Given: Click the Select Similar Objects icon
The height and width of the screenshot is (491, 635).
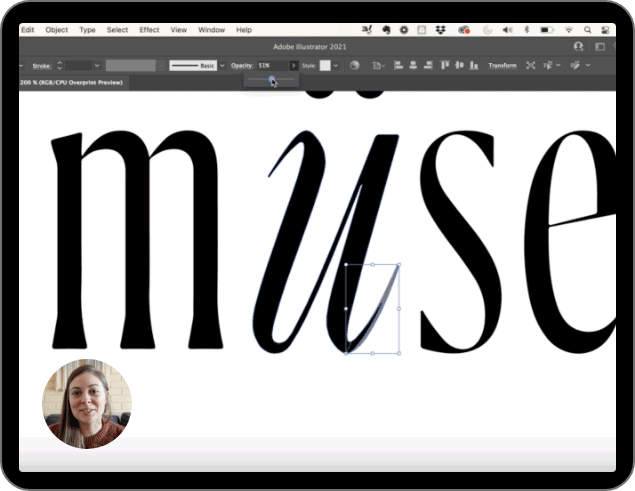Looking at the screenshot, I should (548, 65).
